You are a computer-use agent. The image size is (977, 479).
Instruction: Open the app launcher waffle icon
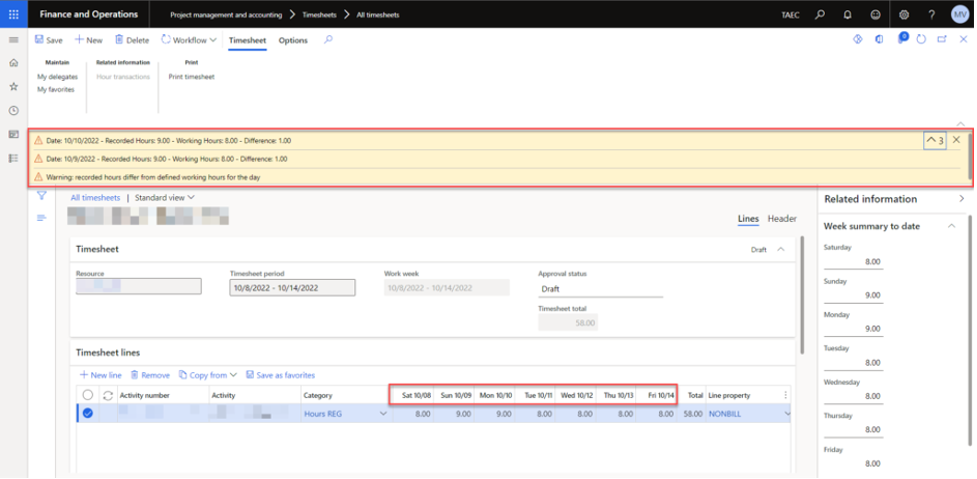(13, 14)
